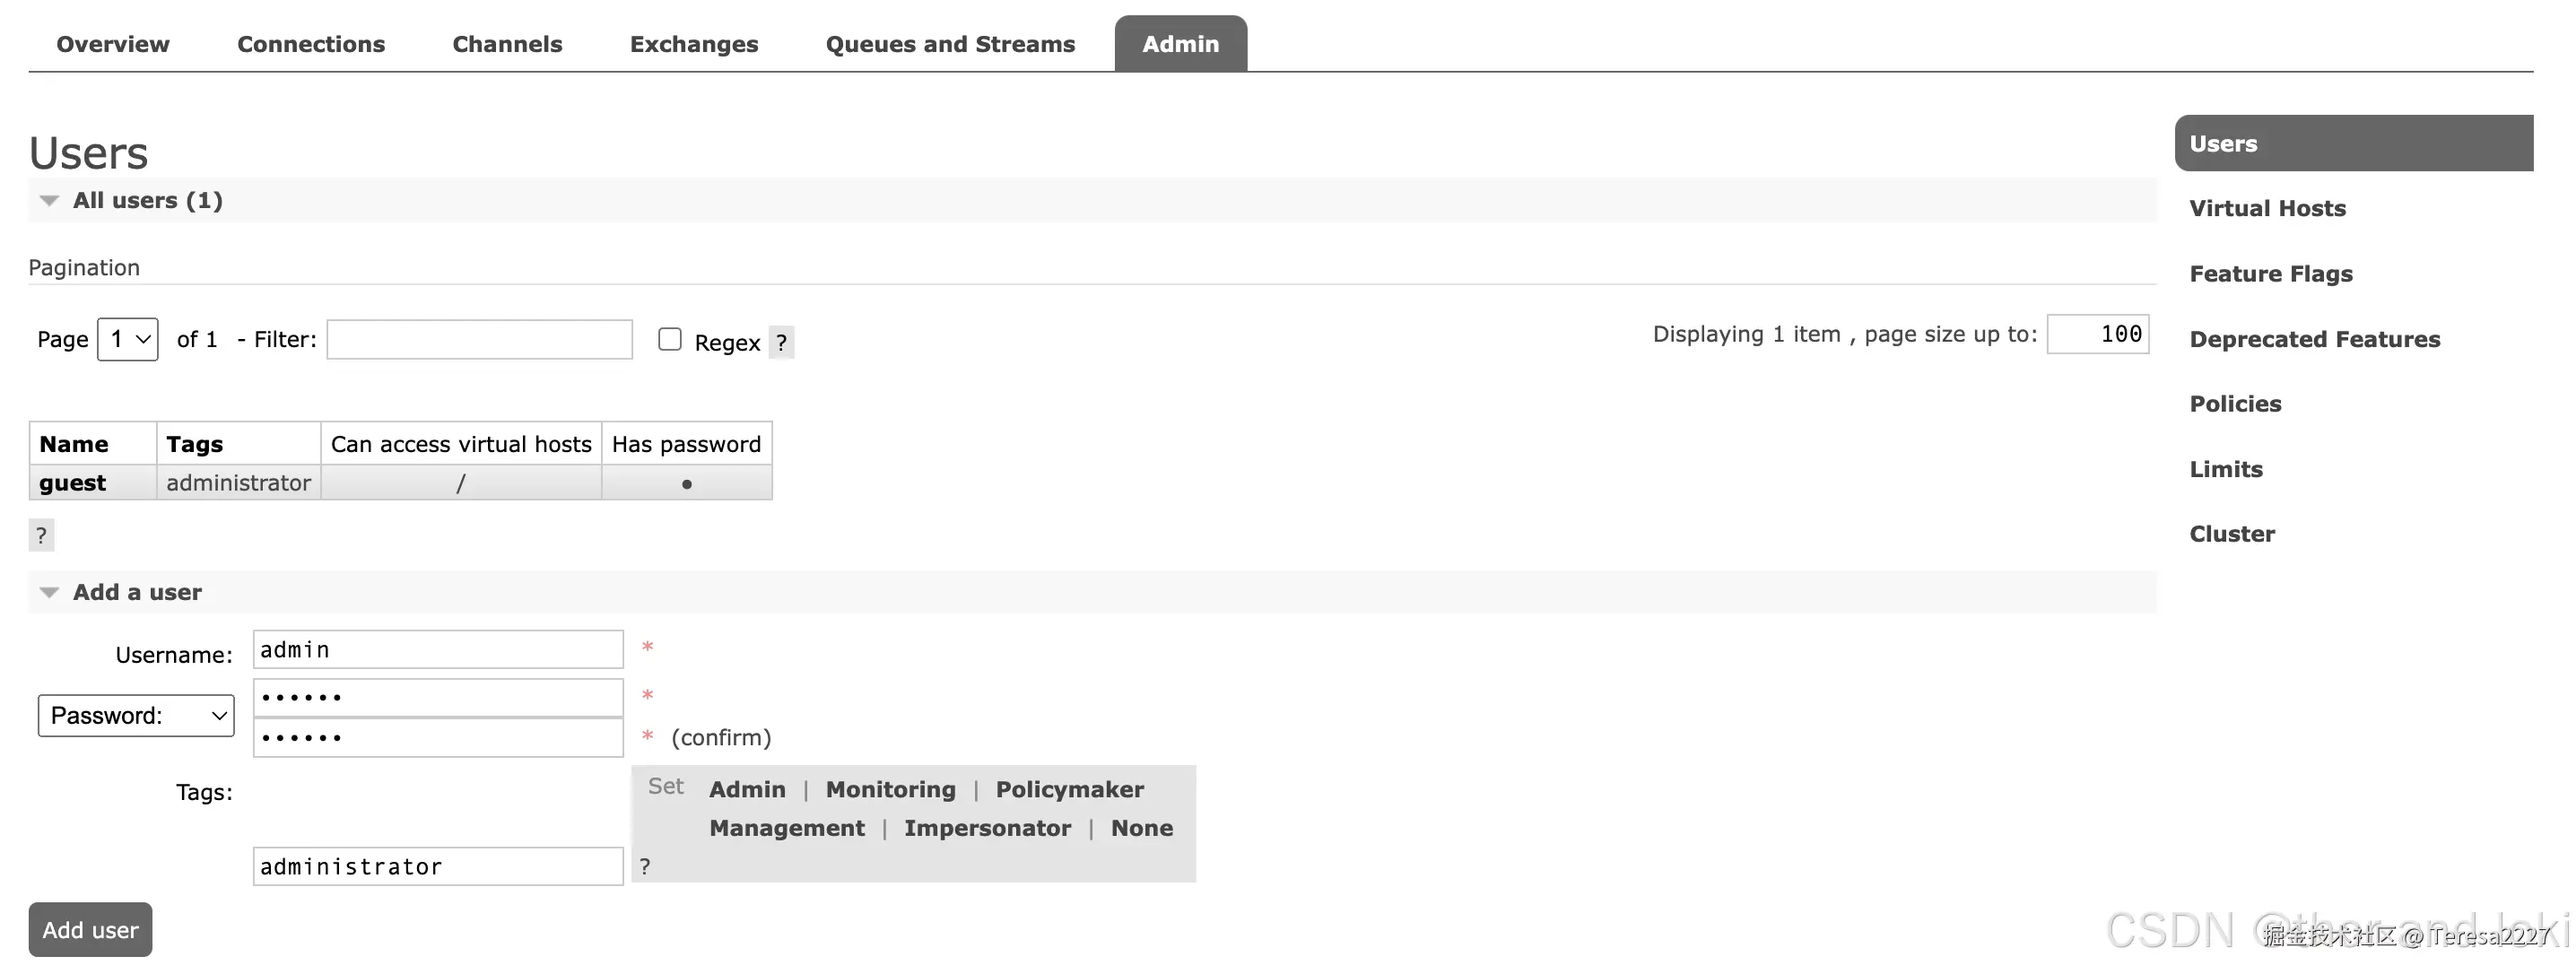Open the Page number dropdown
The height and width of the screenshot is (974, 2576).
coord(128,340)
